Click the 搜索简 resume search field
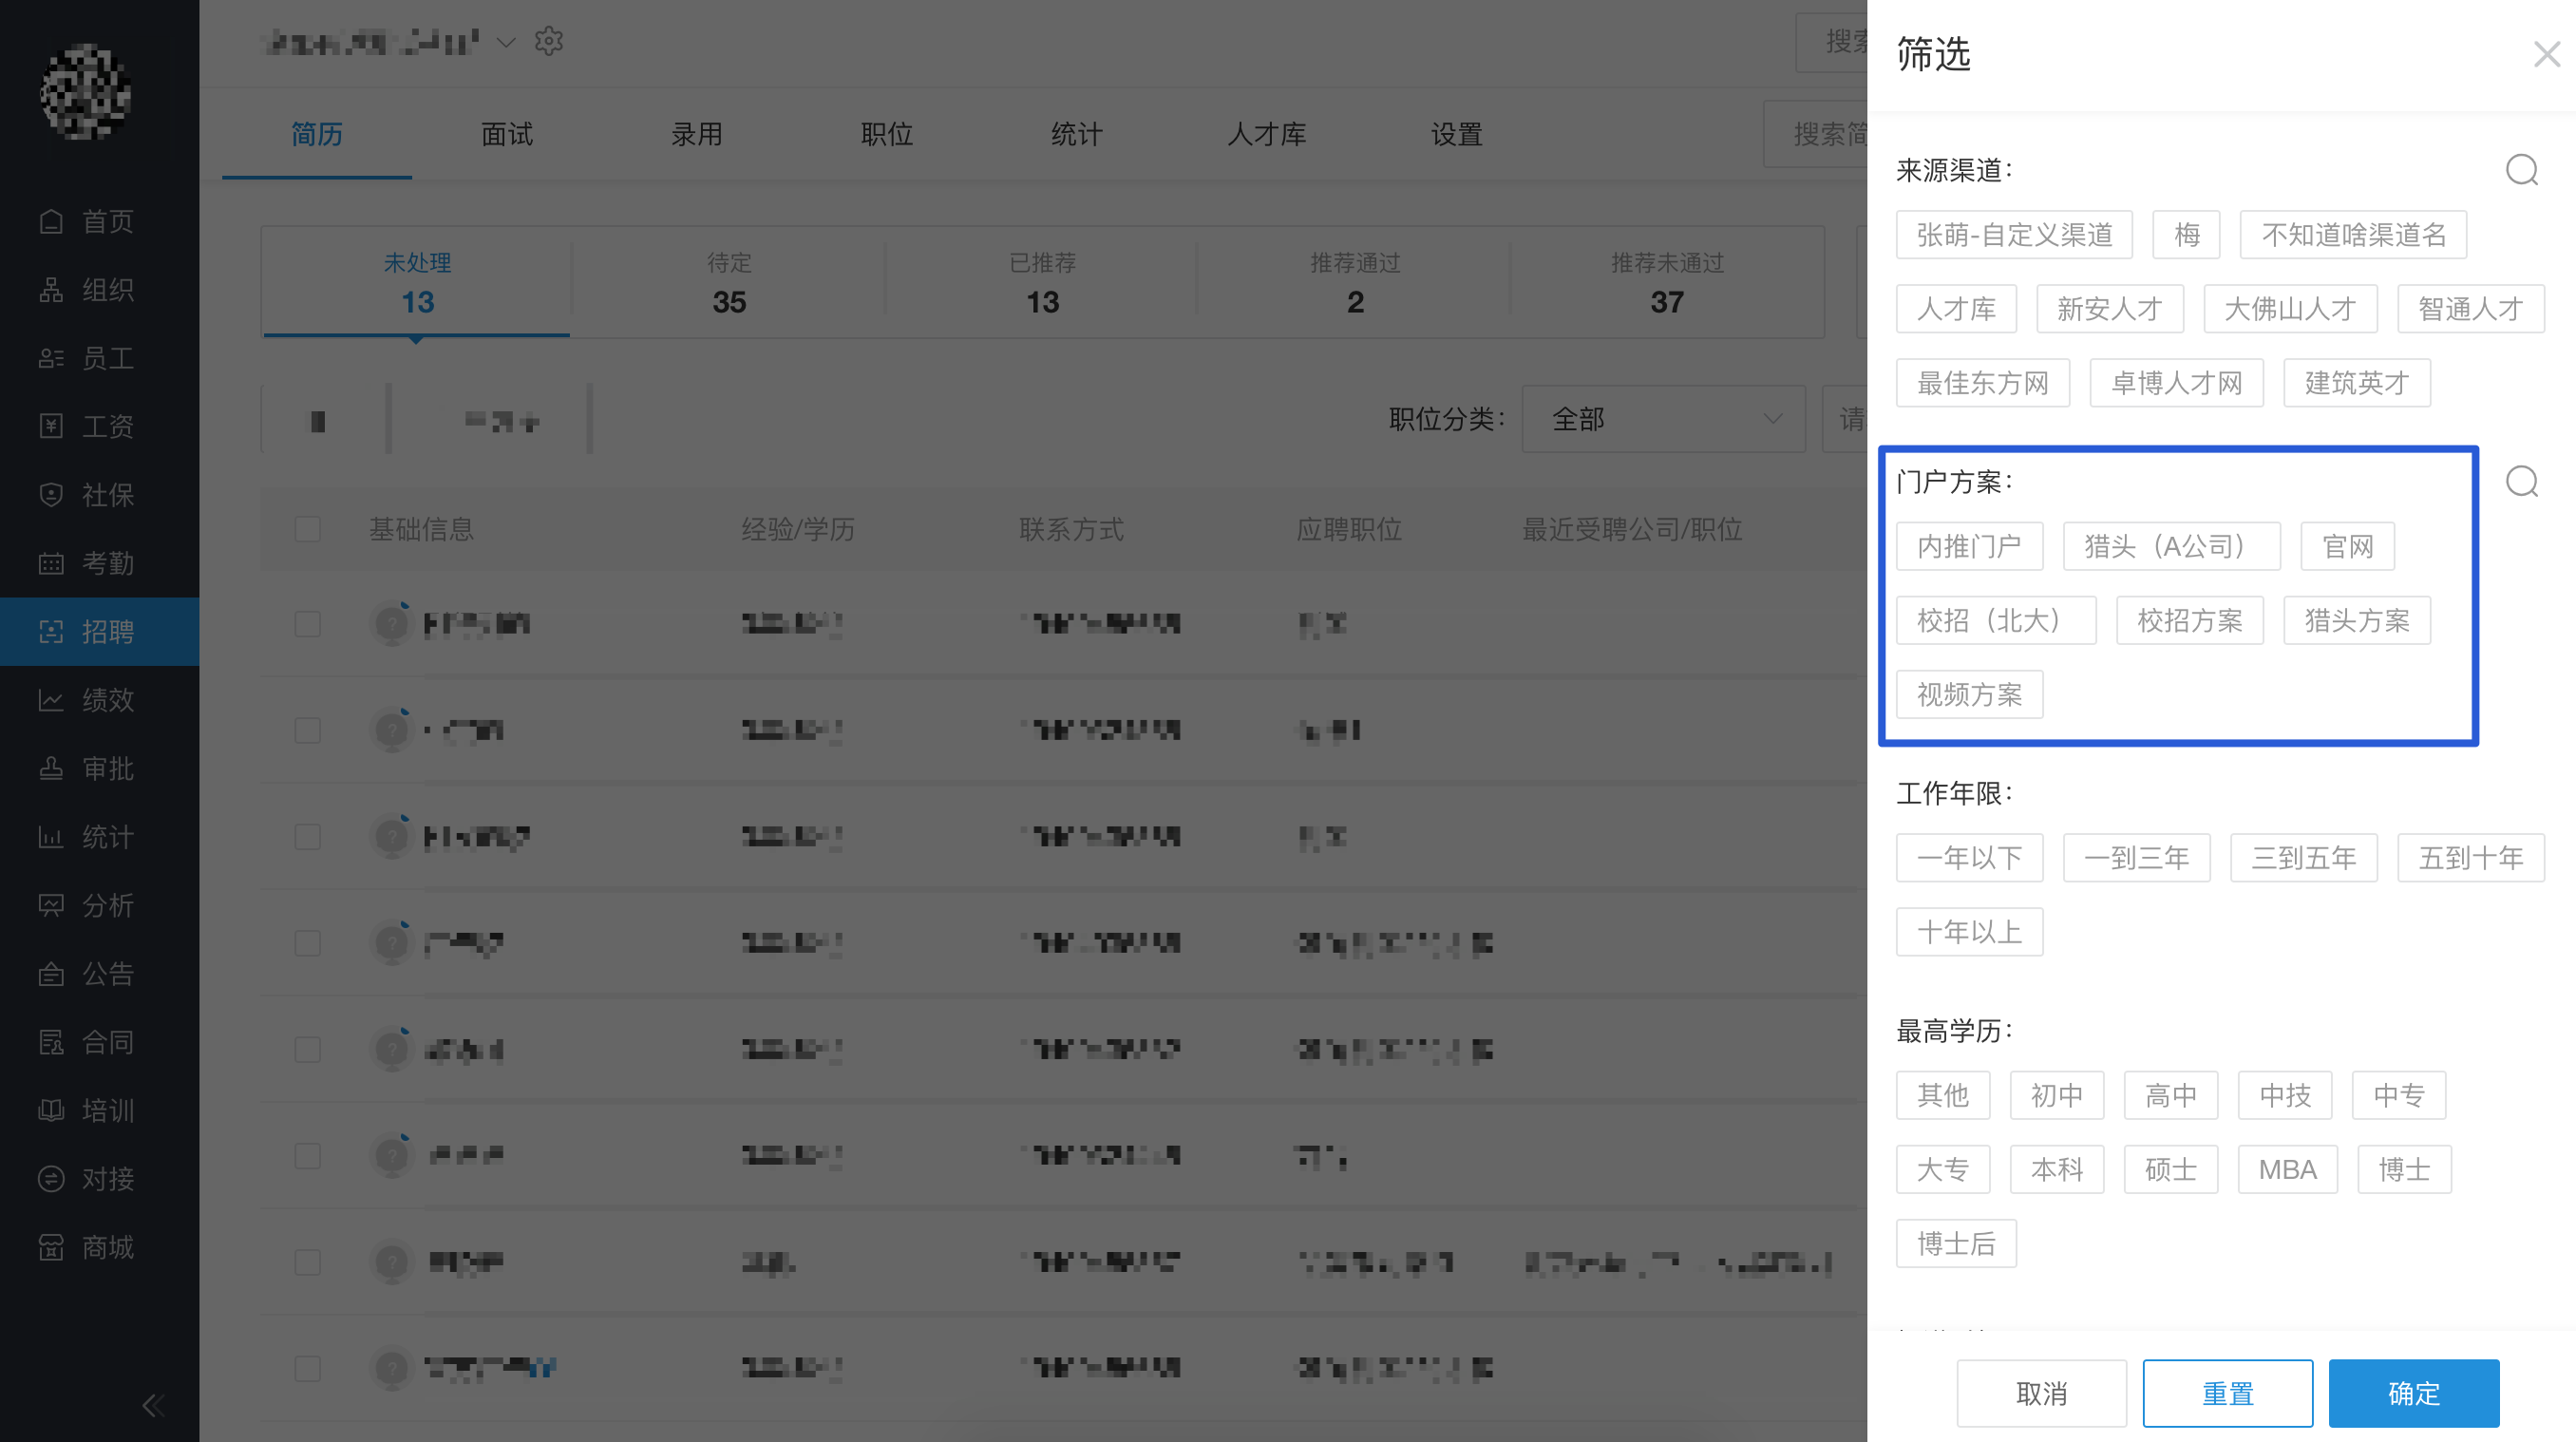The image size is (2576, 1442). point(1816,134)
